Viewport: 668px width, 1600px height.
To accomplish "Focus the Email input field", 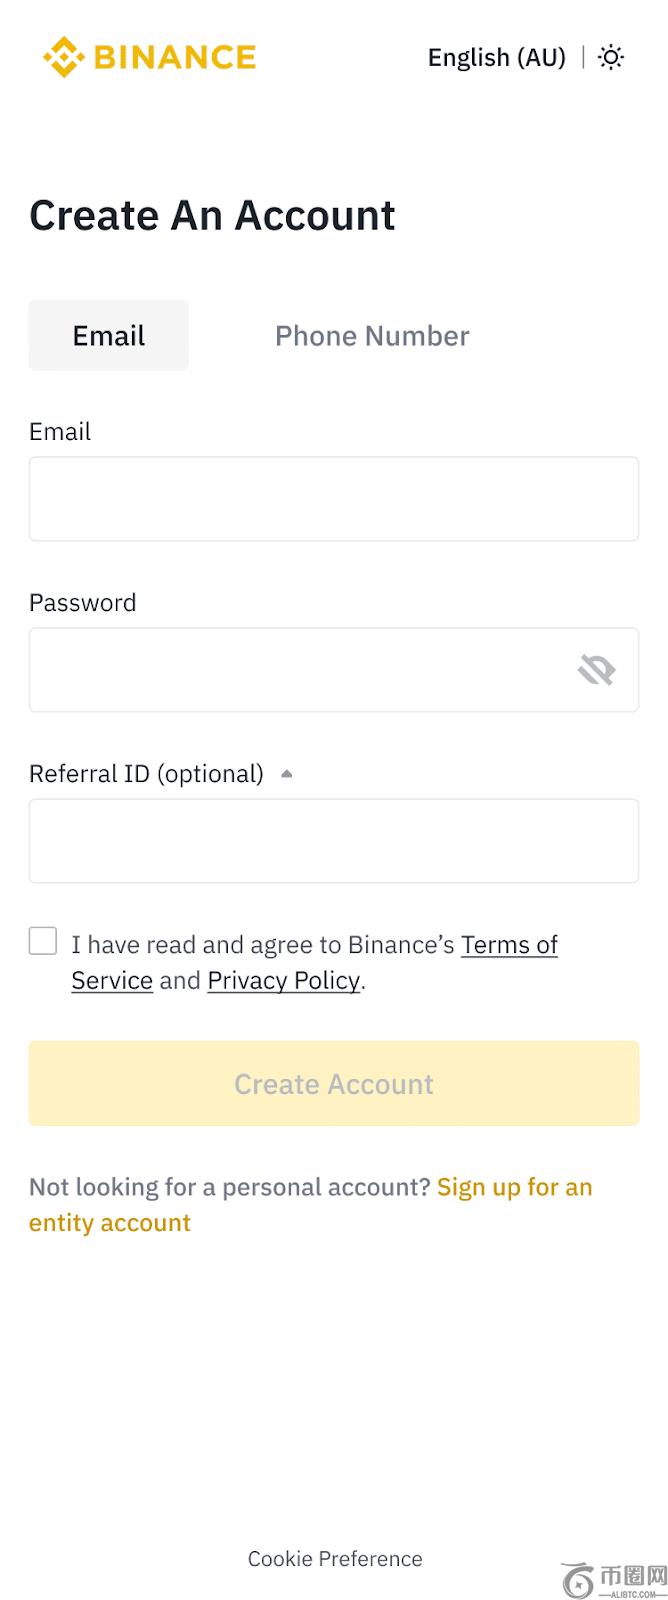I will coord(333,499).
